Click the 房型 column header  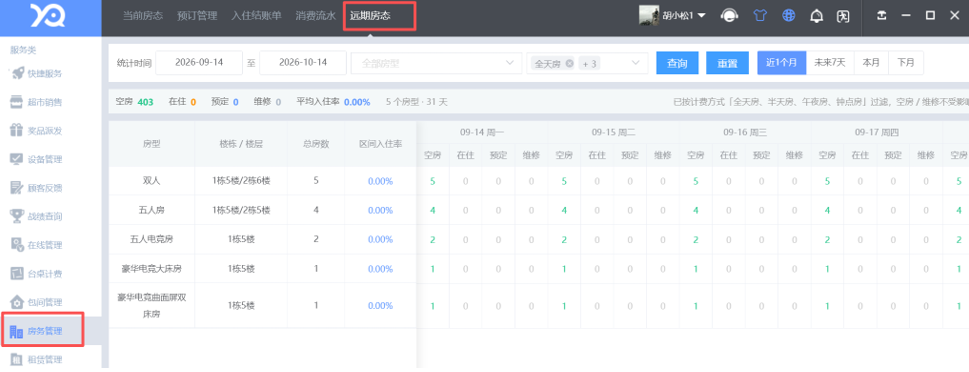[x=151, y=143]
